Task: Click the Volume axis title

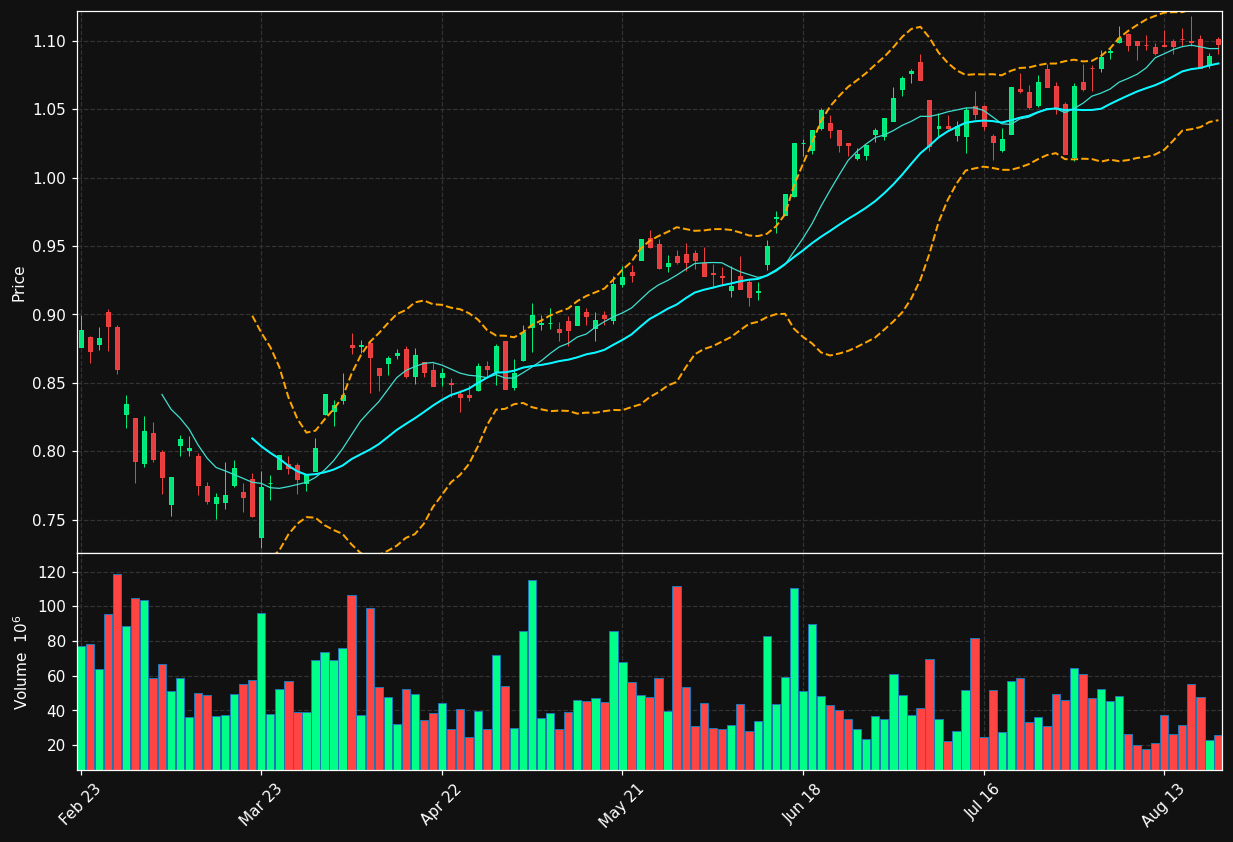Action: 20,662
